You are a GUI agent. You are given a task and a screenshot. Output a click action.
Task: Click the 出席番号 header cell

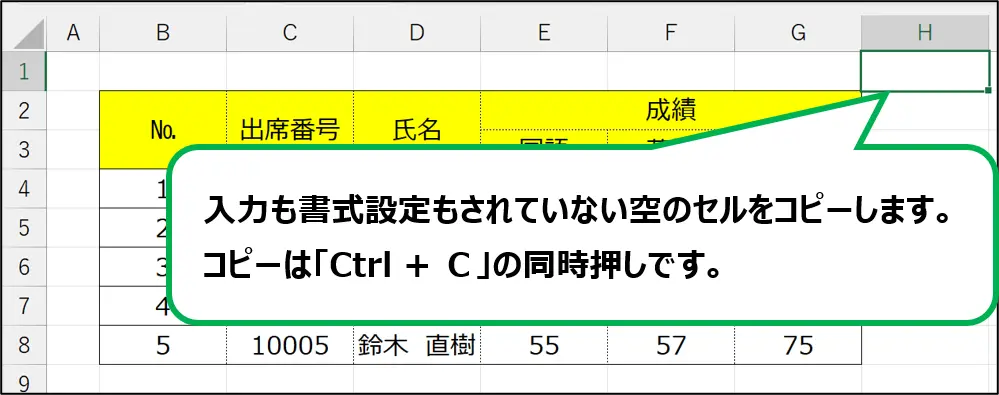(x=290, y=130)
